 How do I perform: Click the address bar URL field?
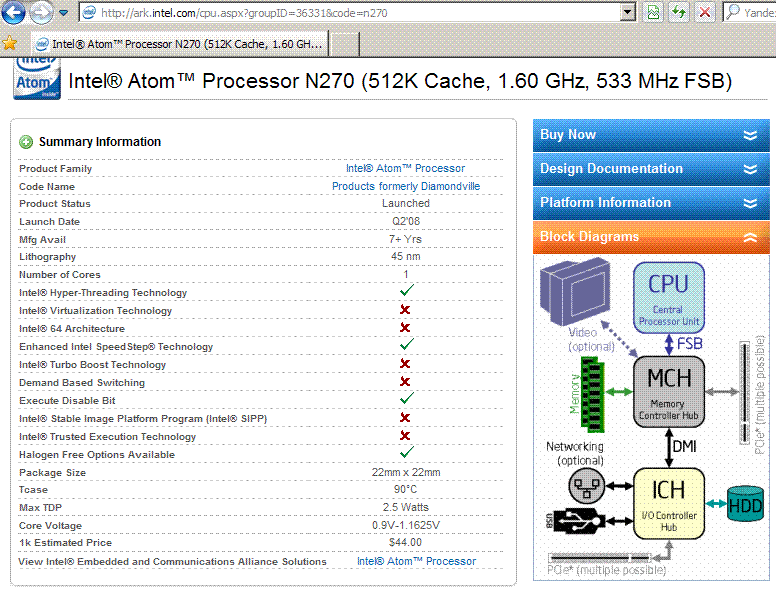coord(349,13)
